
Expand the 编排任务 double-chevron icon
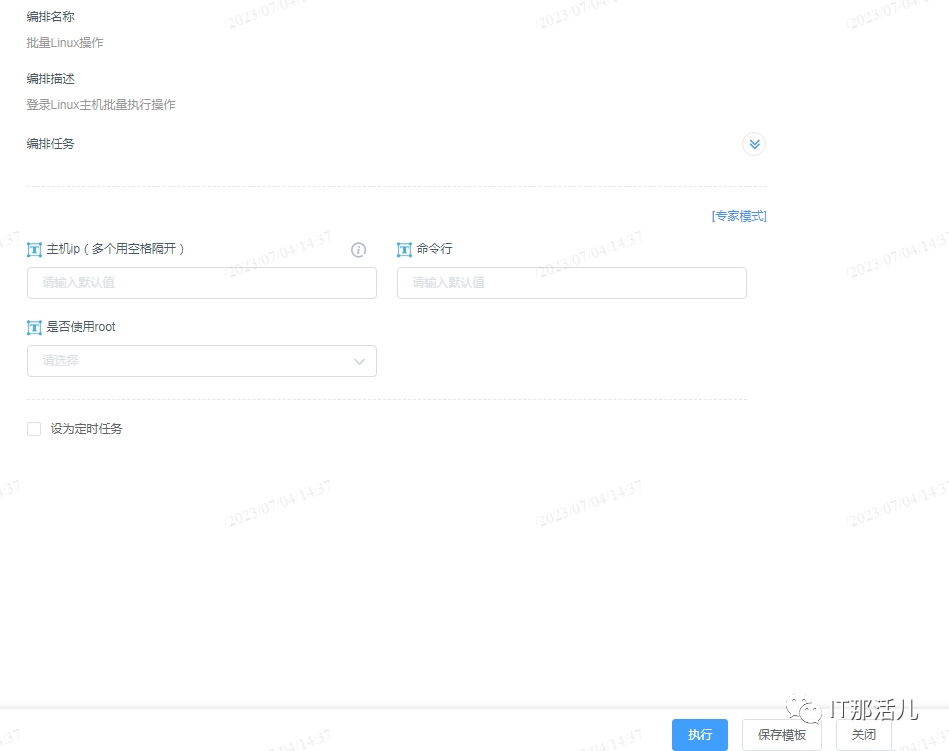pos(754,144)
